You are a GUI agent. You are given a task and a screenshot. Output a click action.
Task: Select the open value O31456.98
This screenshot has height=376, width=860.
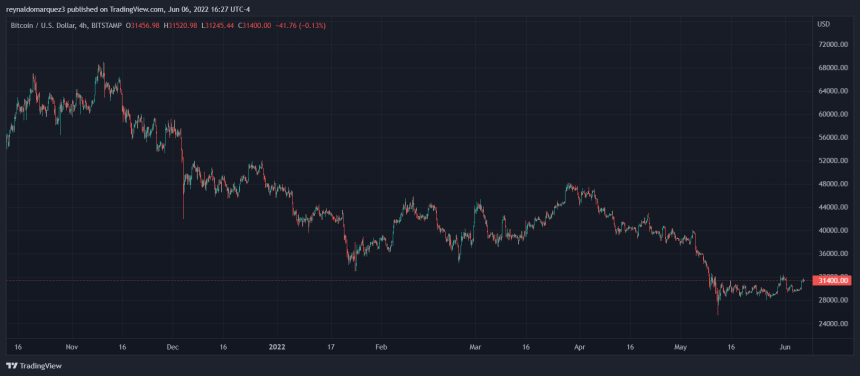(x=143, y=26)
